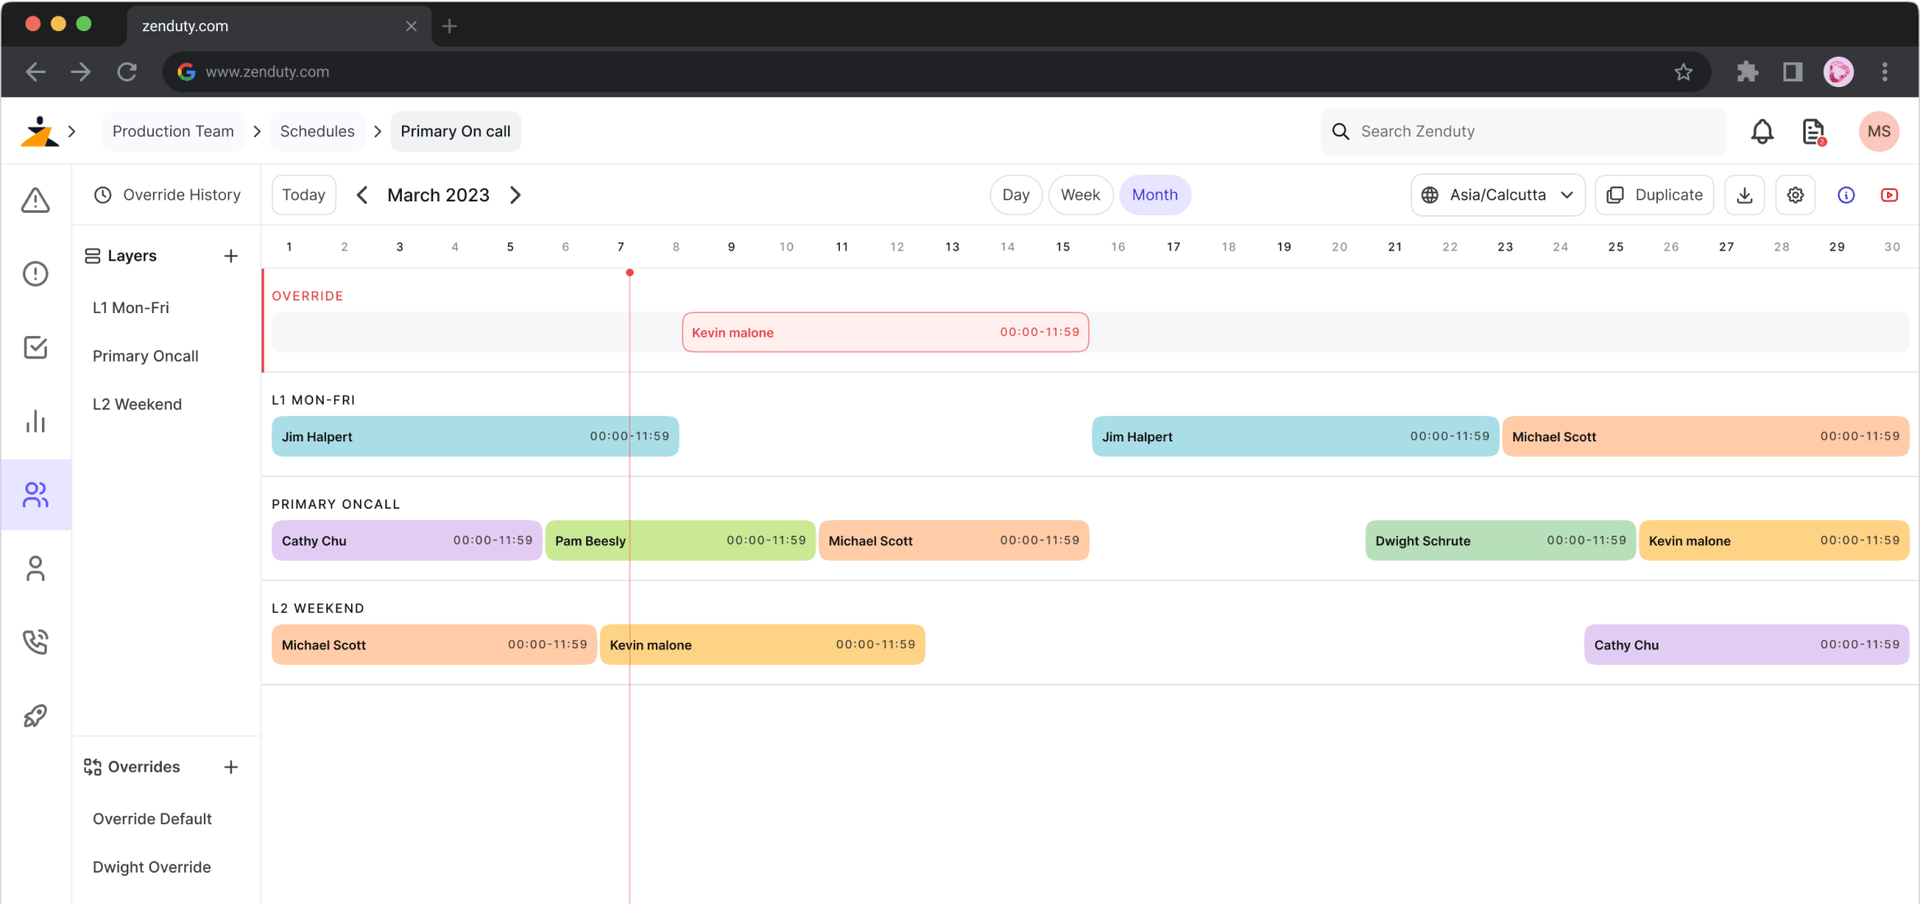Open the incidents warning triangle sidebar icon
This screenshot has width=1920, height=904.
click(x=36, y=201)
